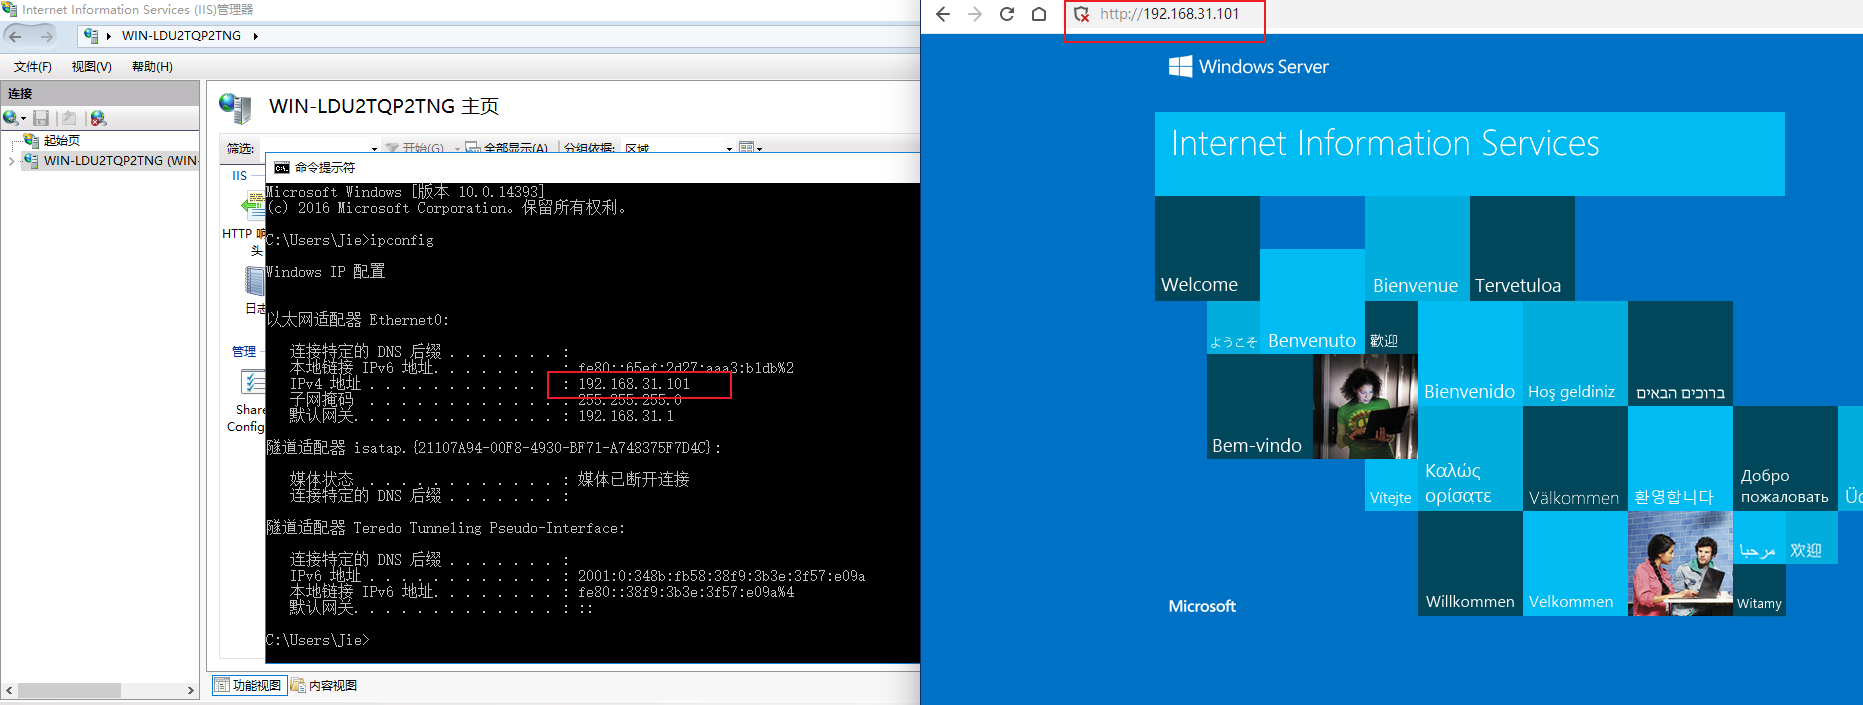Click the browser address bar URL
Screen dimensions: 1863x705
click(x=1169, y=14)
